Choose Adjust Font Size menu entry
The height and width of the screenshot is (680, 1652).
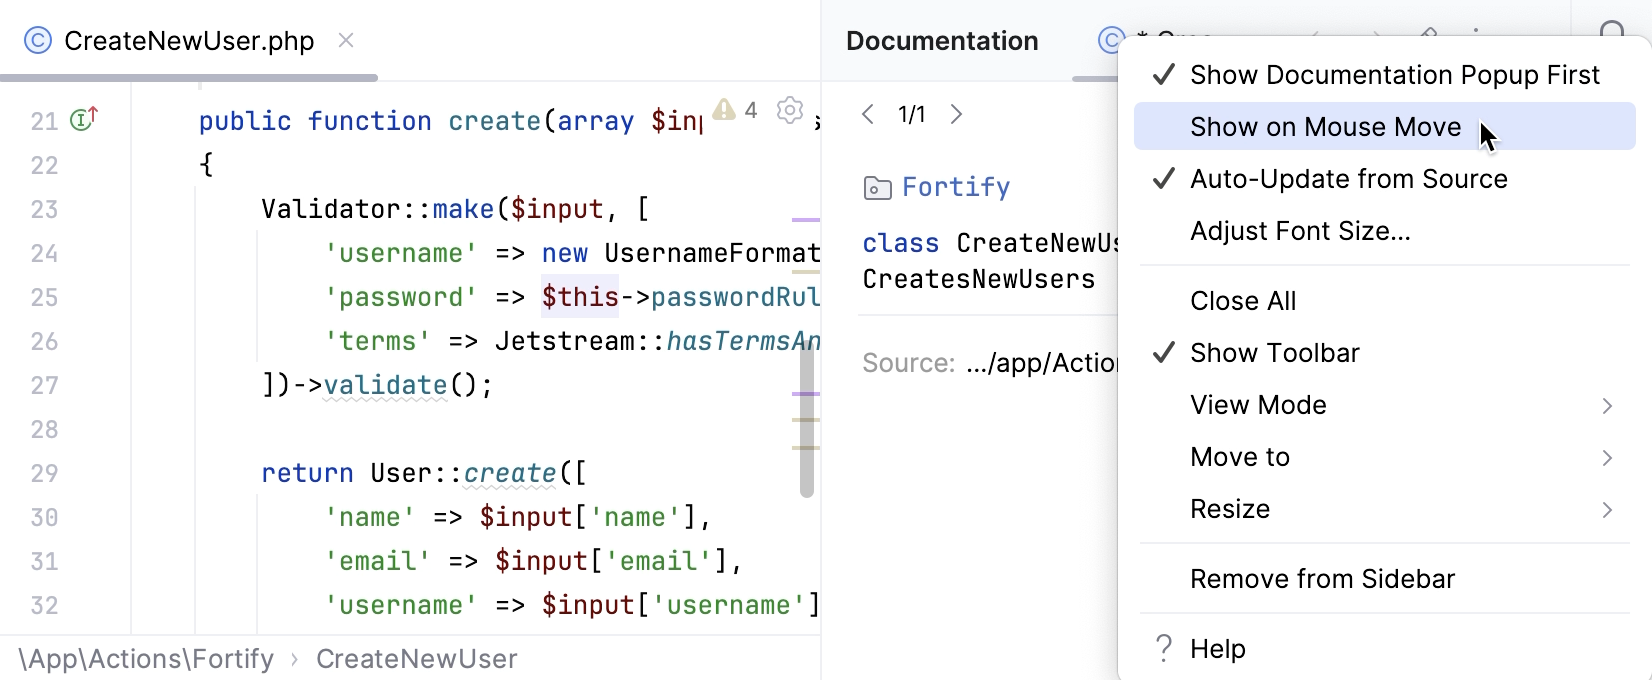click(1385, 231)
